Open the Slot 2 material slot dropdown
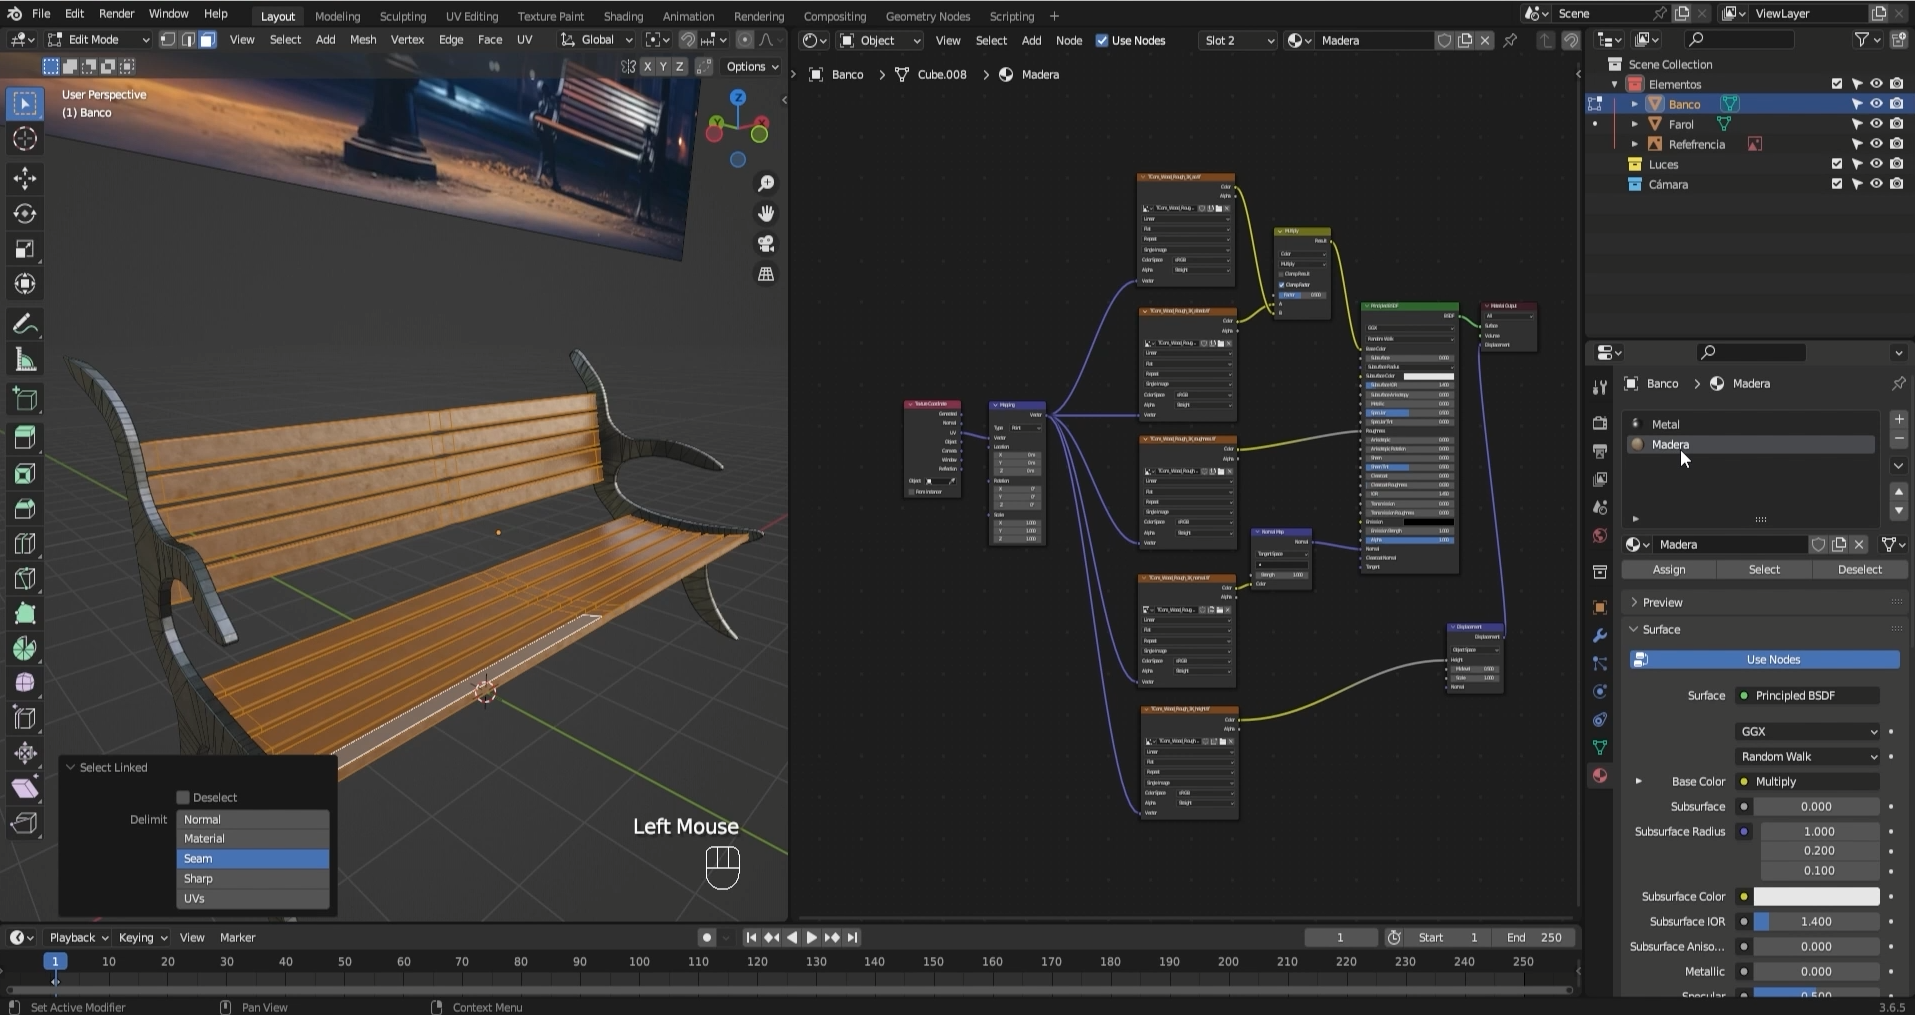Image resolution: width=1915 pixels, height=1015 pixels. [x=1238, y=41]
